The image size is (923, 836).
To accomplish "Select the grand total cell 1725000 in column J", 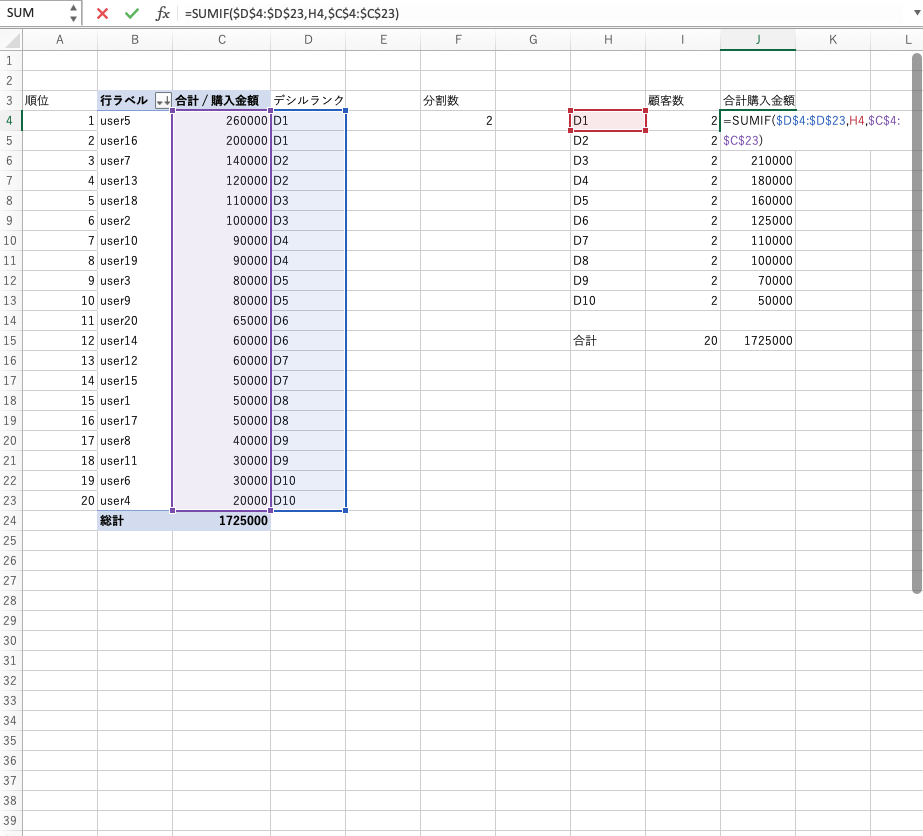I will tap(758, 340).
